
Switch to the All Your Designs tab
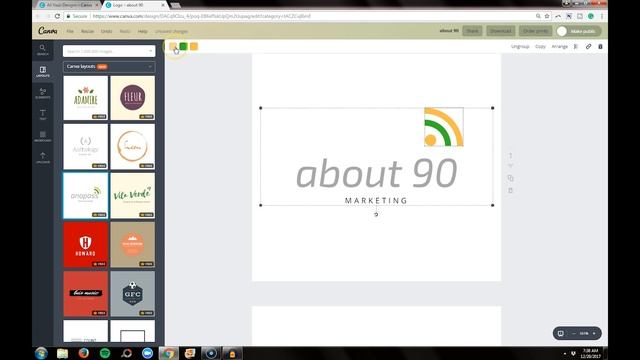pyautogui.click(x=69, y=5)
